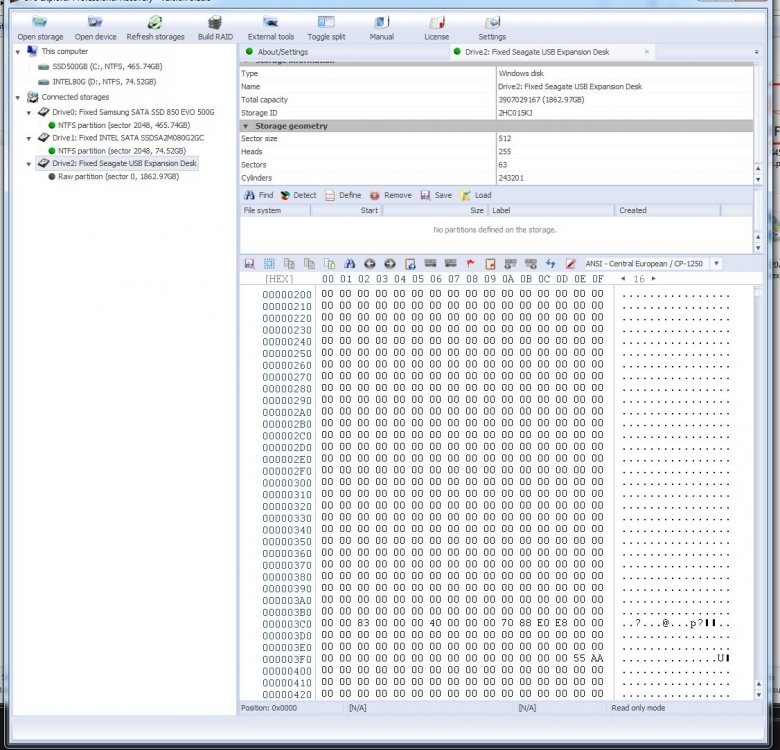Viewport: 780px width, 750px height.
Task: Save partition layout using Save
Action: [436, 195]
